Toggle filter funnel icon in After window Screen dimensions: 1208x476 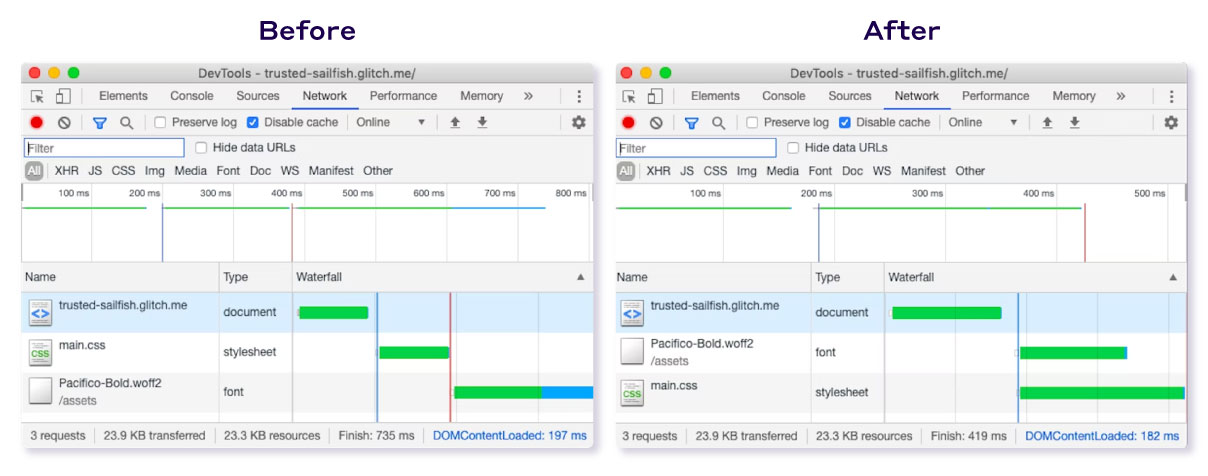[691, 123]
